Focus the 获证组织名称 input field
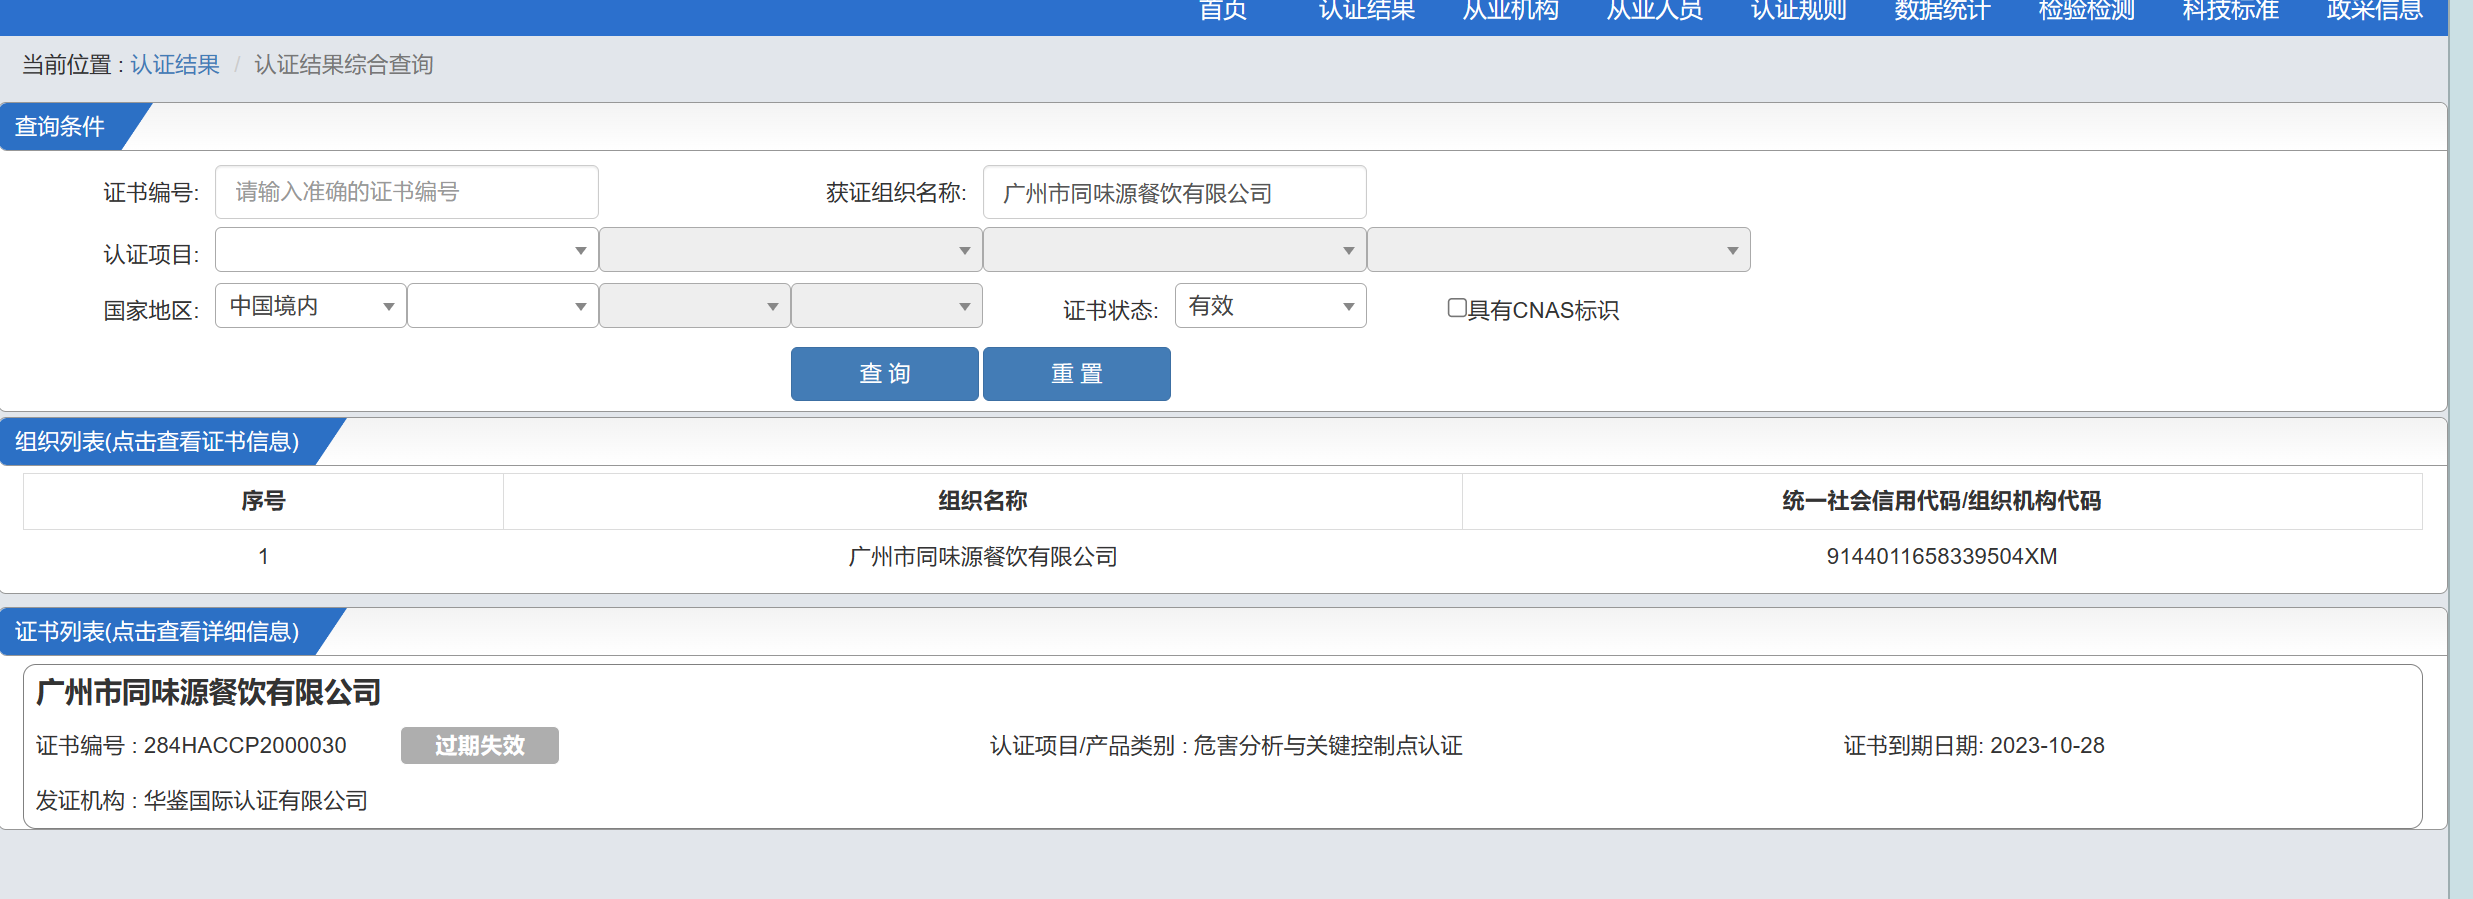2473x899 pixels. point(1174,192)
